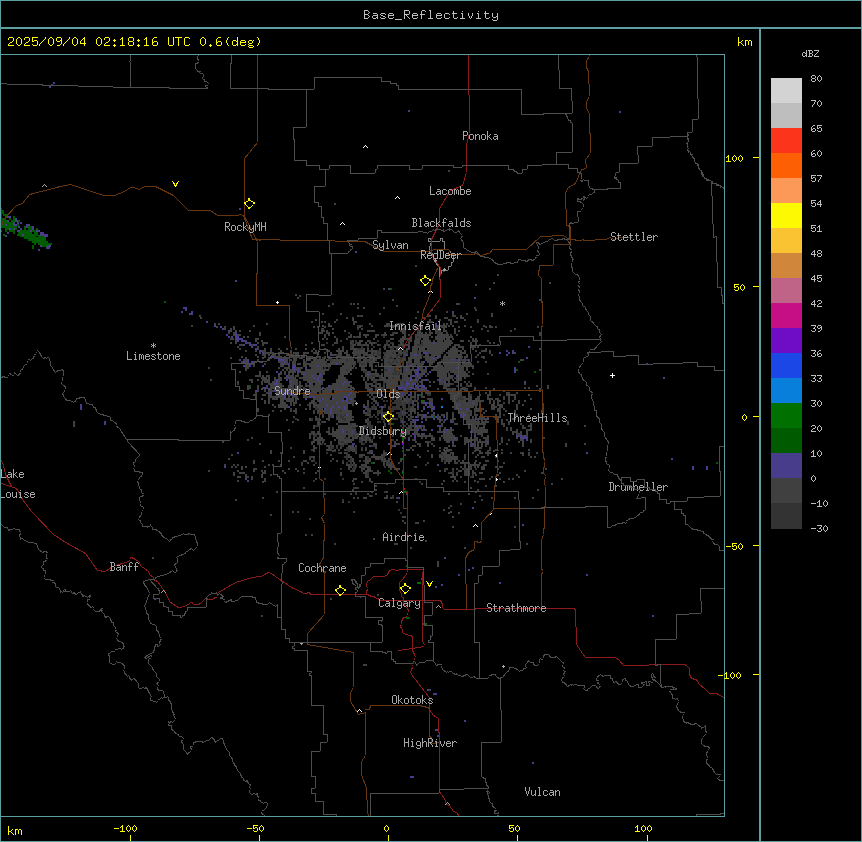Click the Blackfalds city label

pyautogui.click(x=441, y=223)
